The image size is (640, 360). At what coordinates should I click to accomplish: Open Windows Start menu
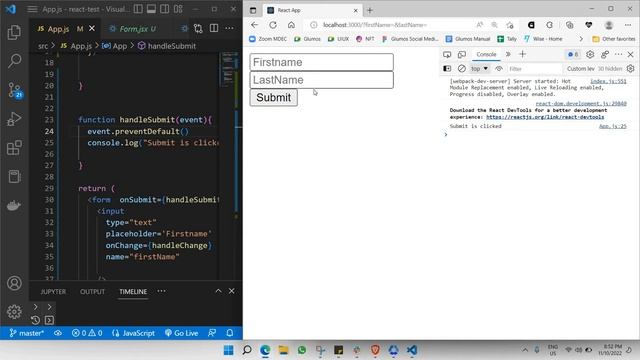[x=229, y=350]
